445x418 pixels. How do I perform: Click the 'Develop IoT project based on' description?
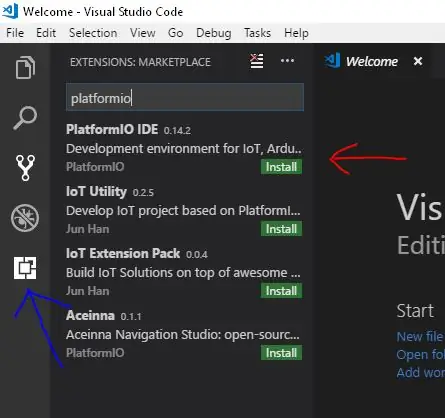[183, 211]
